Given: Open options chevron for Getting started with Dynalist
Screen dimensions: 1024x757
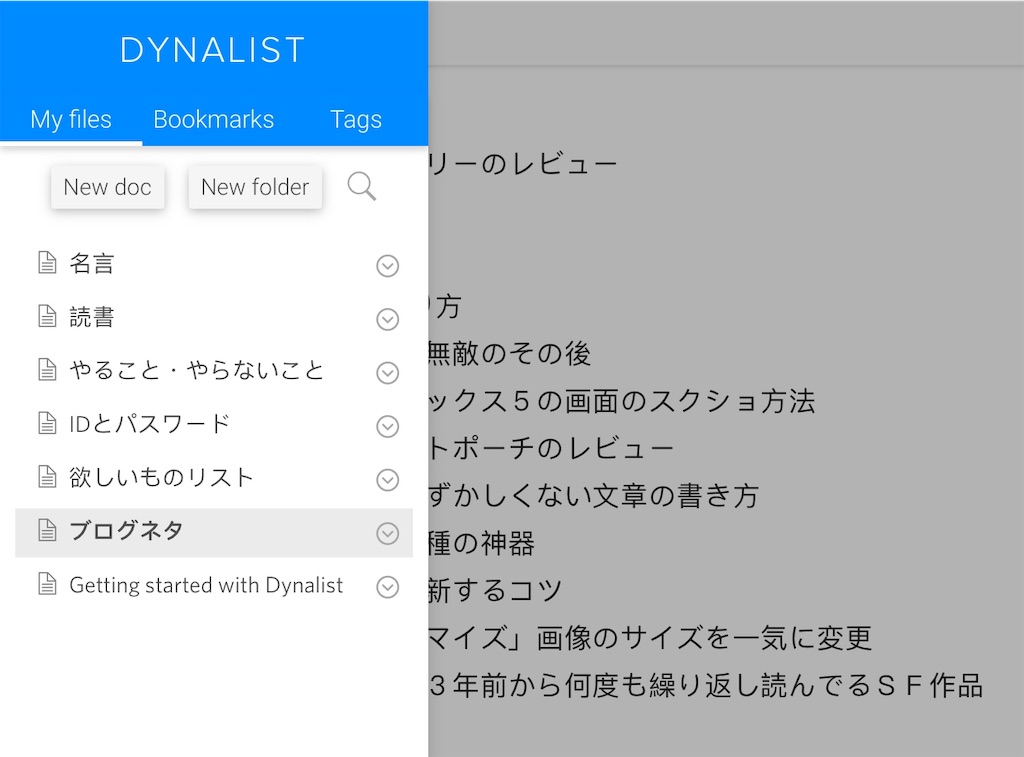Looking at the screenshot, I should (387, 587).
